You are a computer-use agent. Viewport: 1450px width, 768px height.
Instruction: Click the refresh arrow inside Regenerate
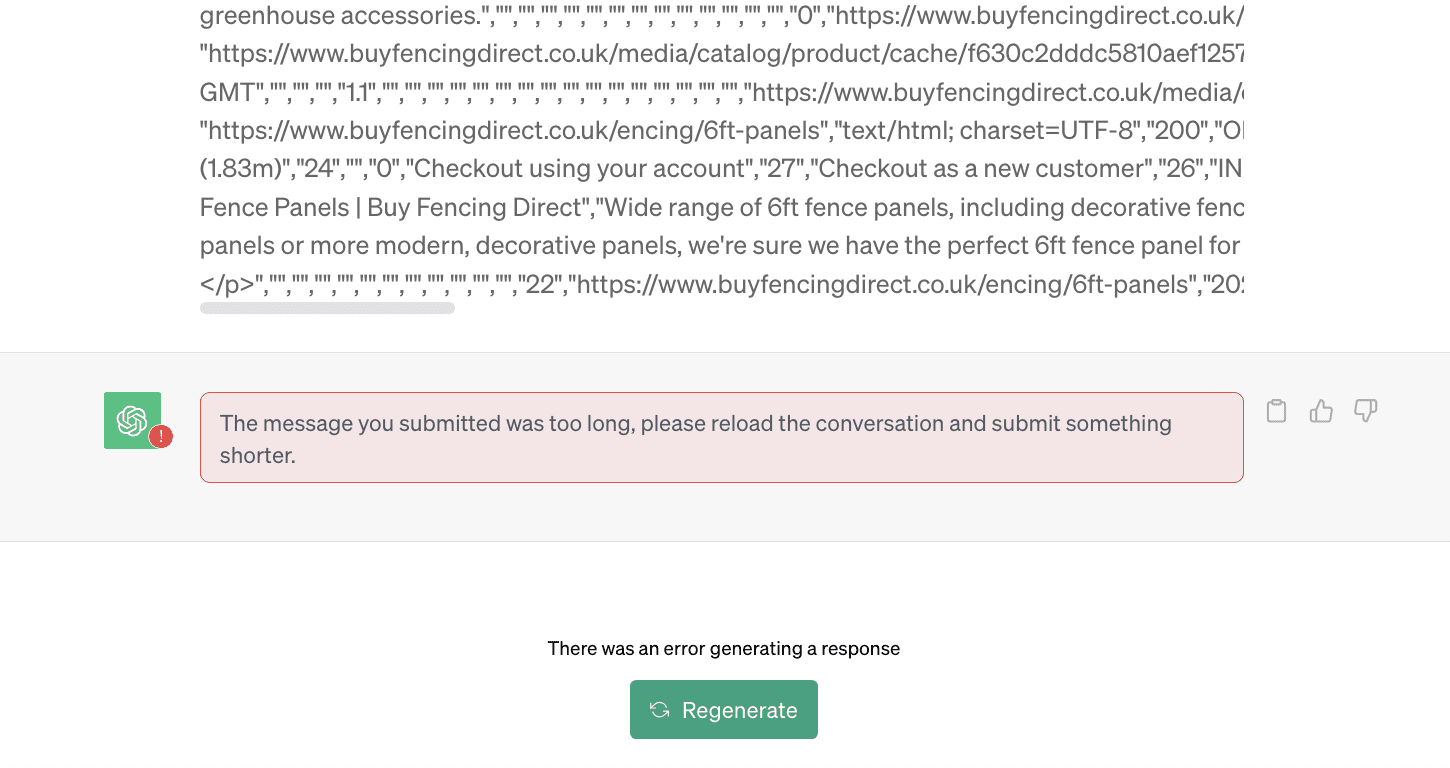659,709
